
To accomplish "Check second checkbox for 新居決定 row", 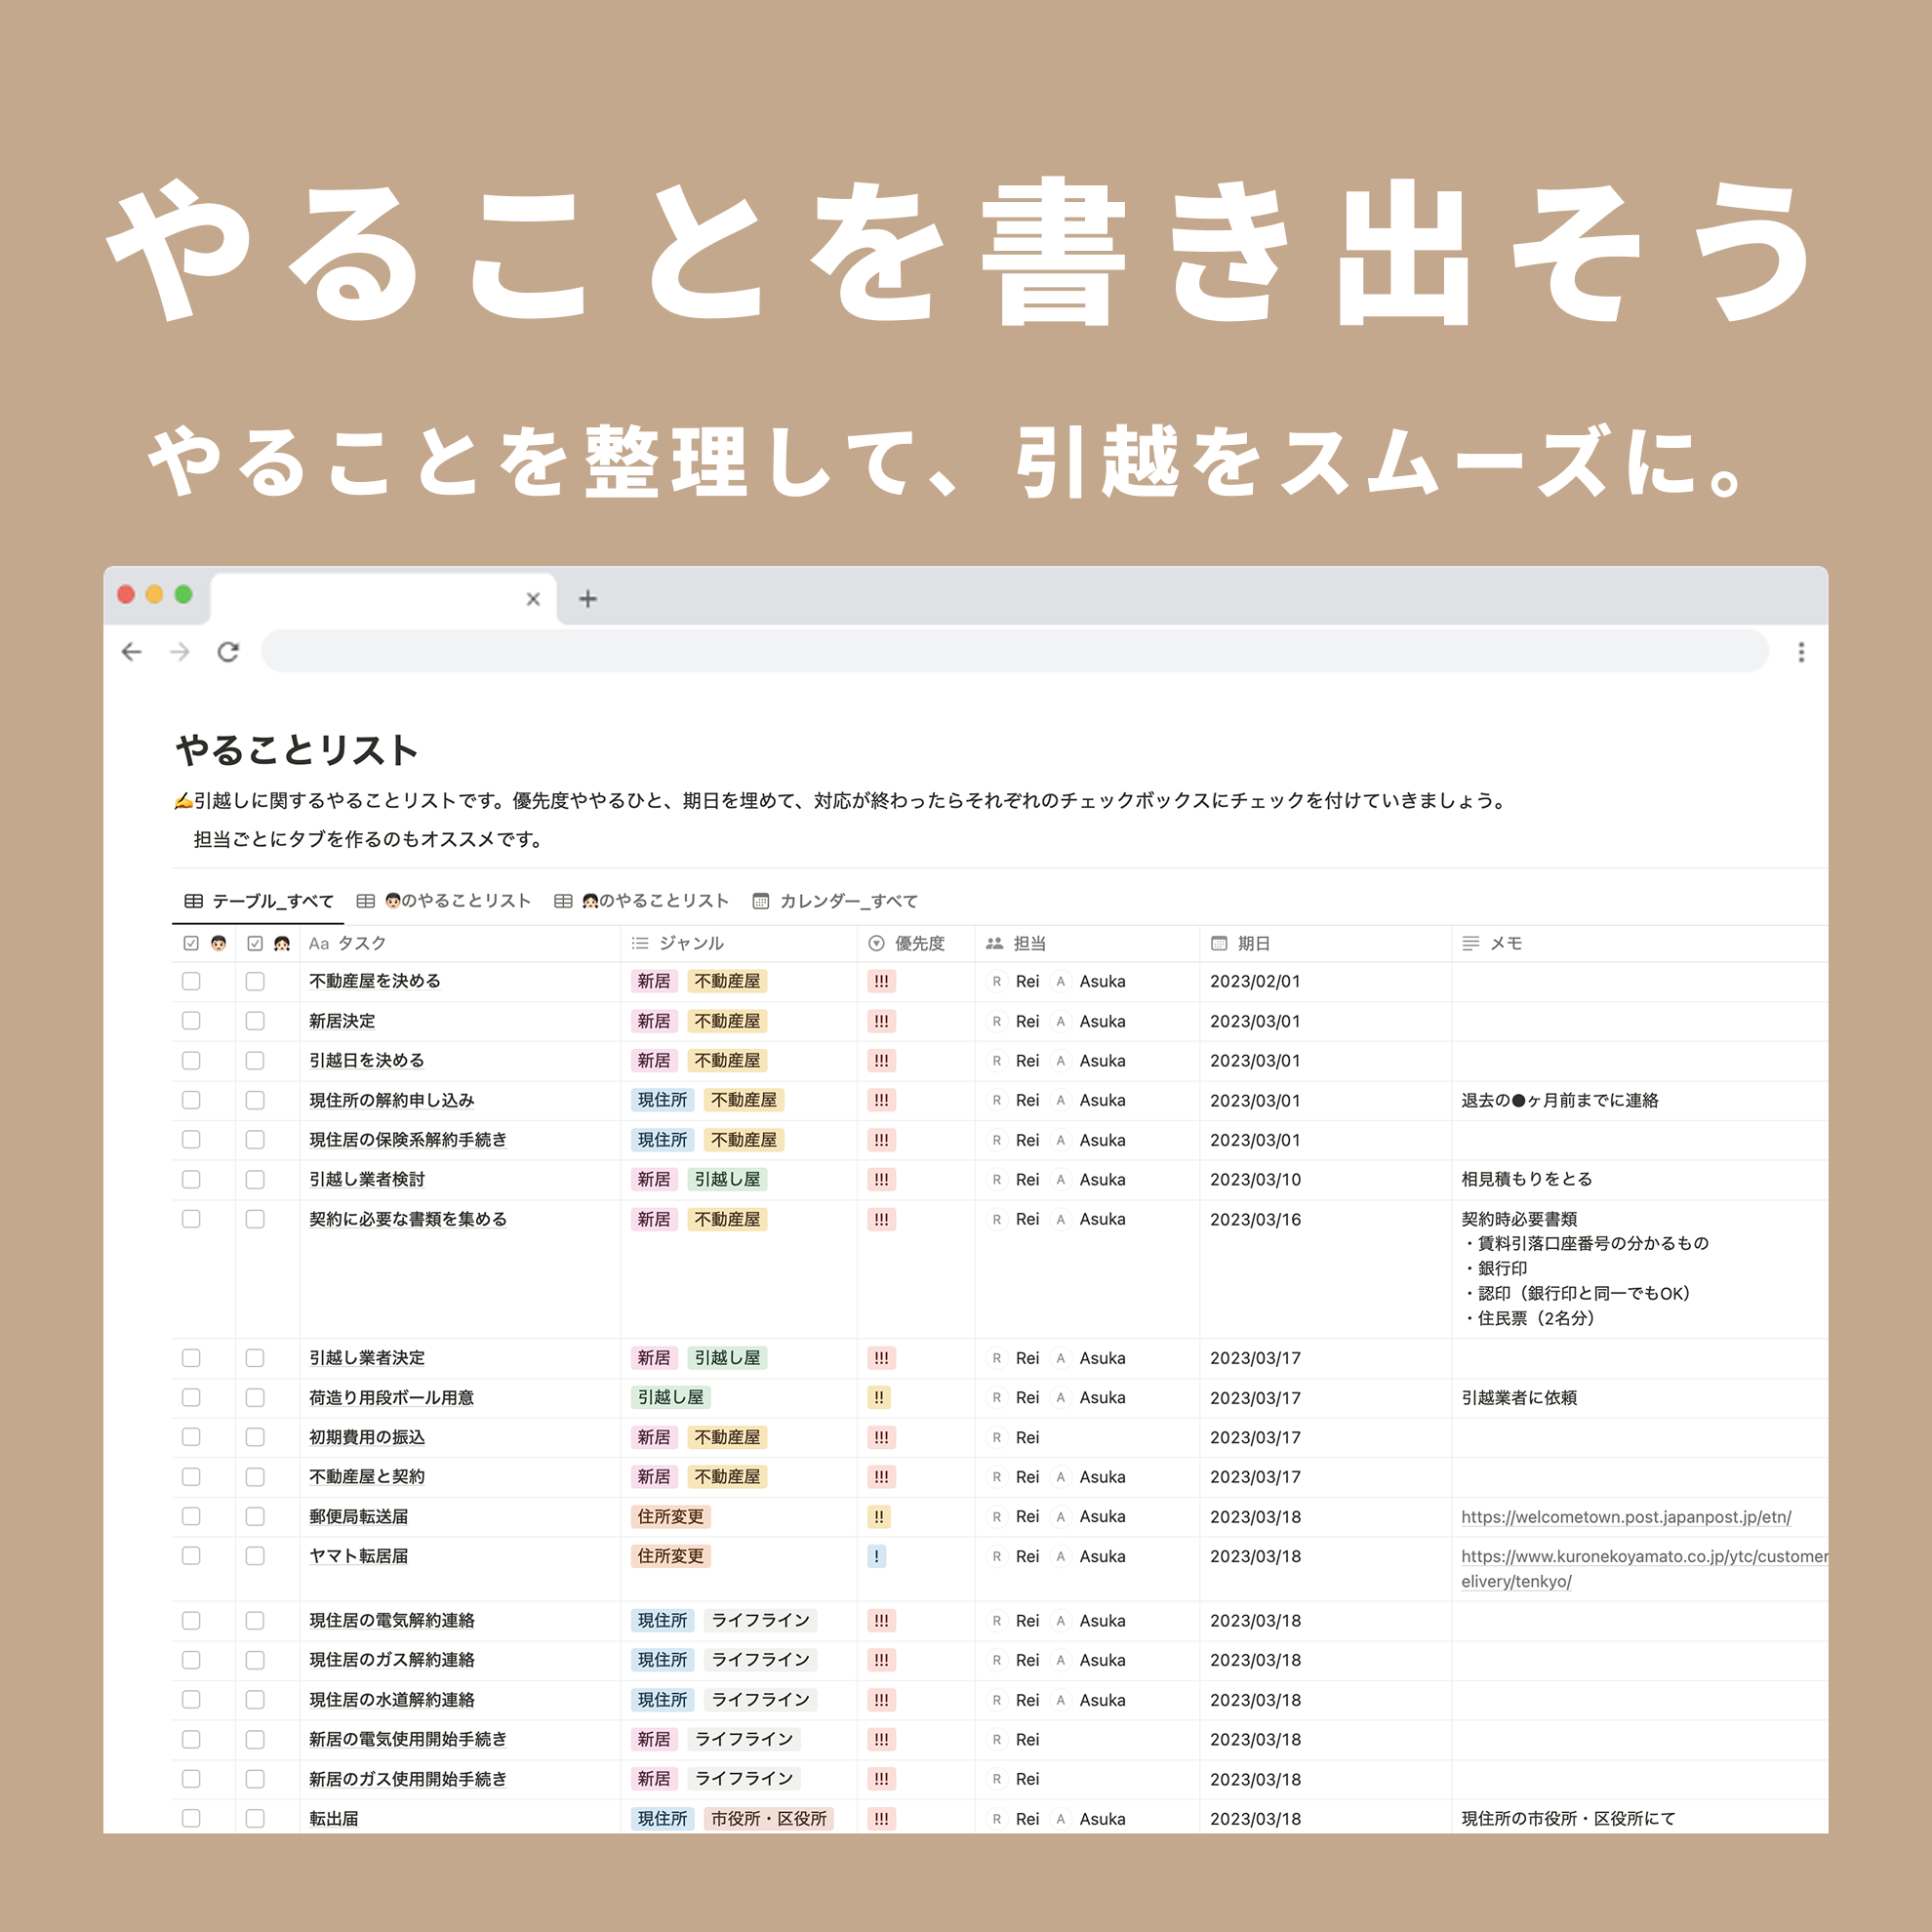I will point(255,1021).
